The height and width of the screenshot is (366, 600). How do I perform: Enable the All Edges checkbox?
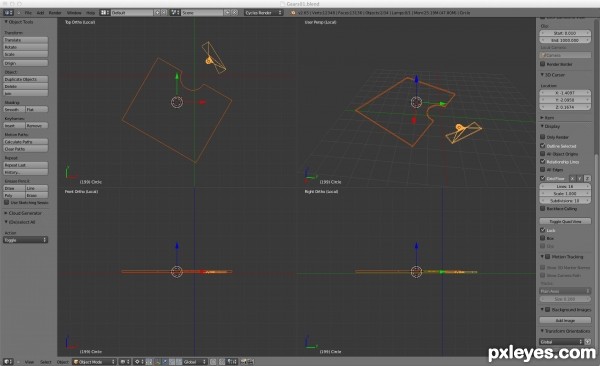[x=543, y=169]
